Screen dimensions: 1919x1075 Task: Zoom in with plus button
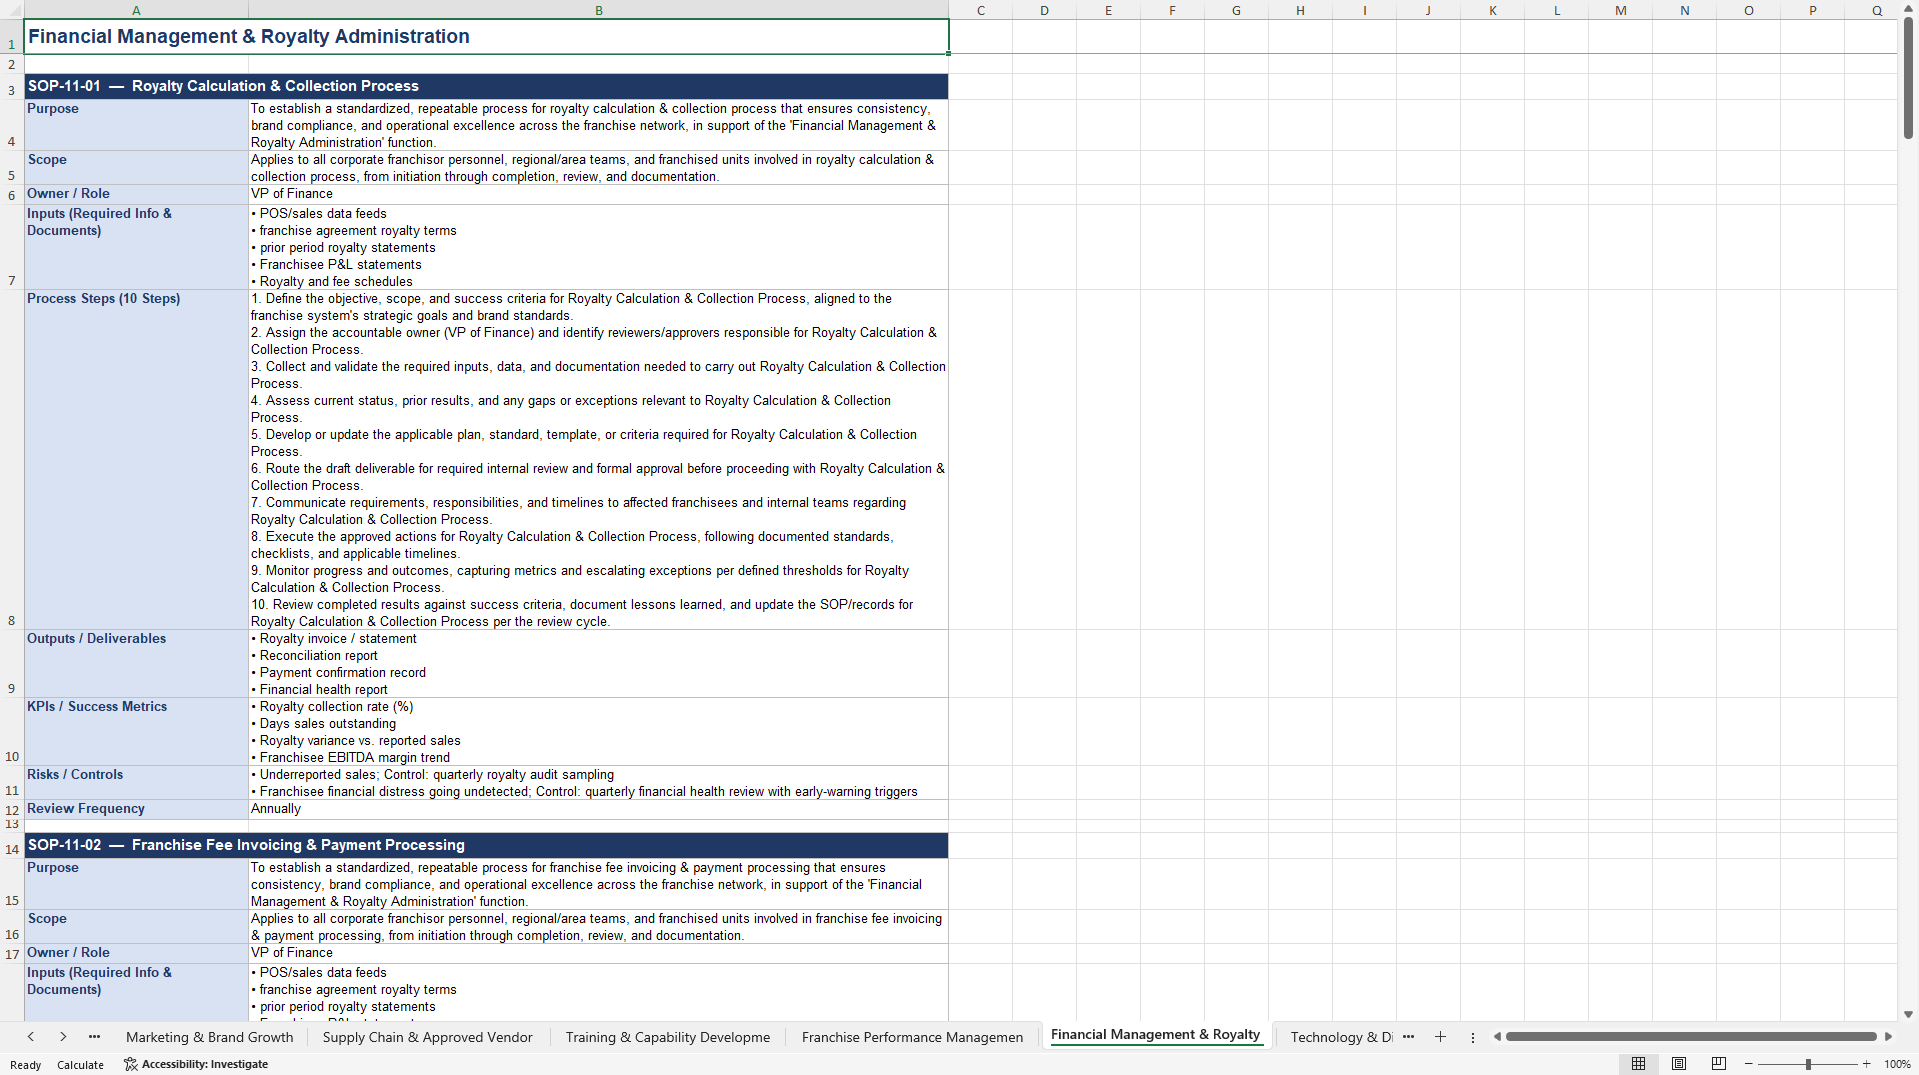point(1866,1064)
